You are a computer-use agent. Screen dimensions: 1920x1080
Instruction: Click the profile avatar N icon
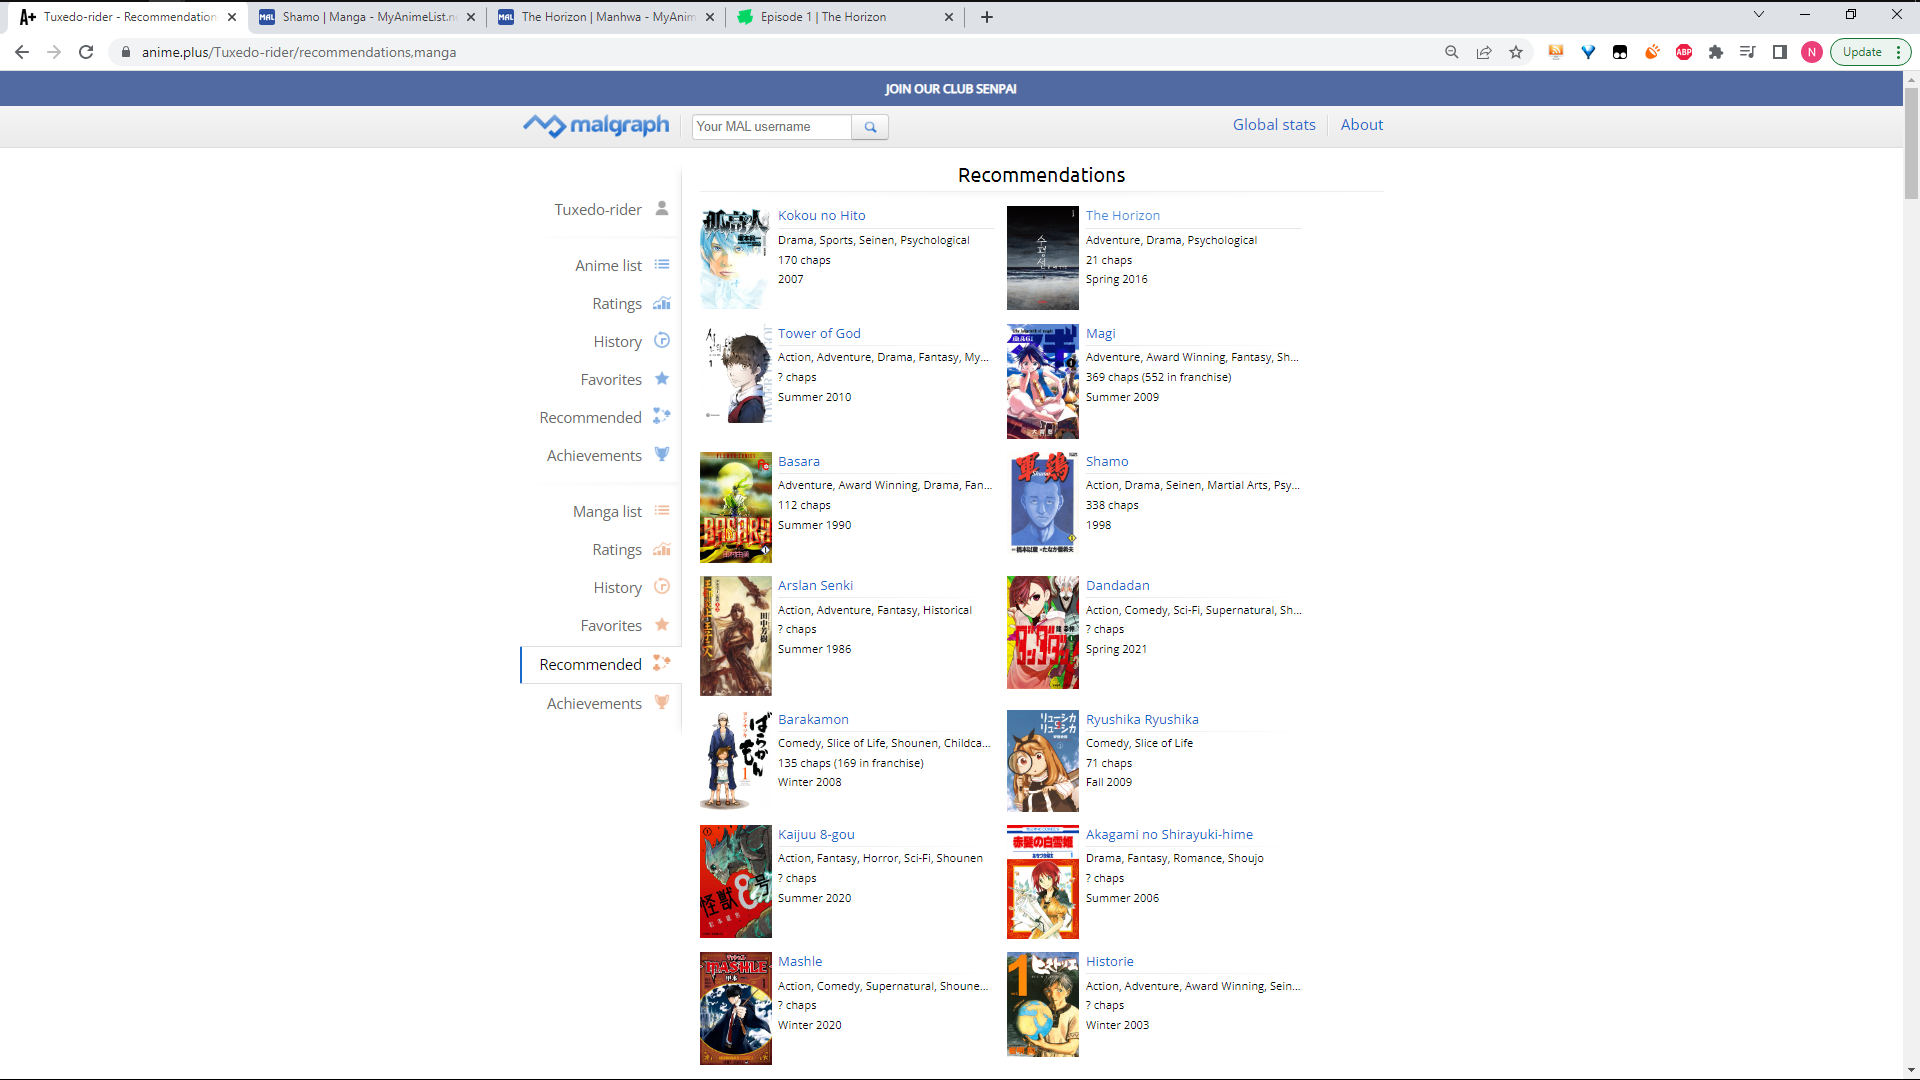pyautogui.click(x=1812, y=52)
